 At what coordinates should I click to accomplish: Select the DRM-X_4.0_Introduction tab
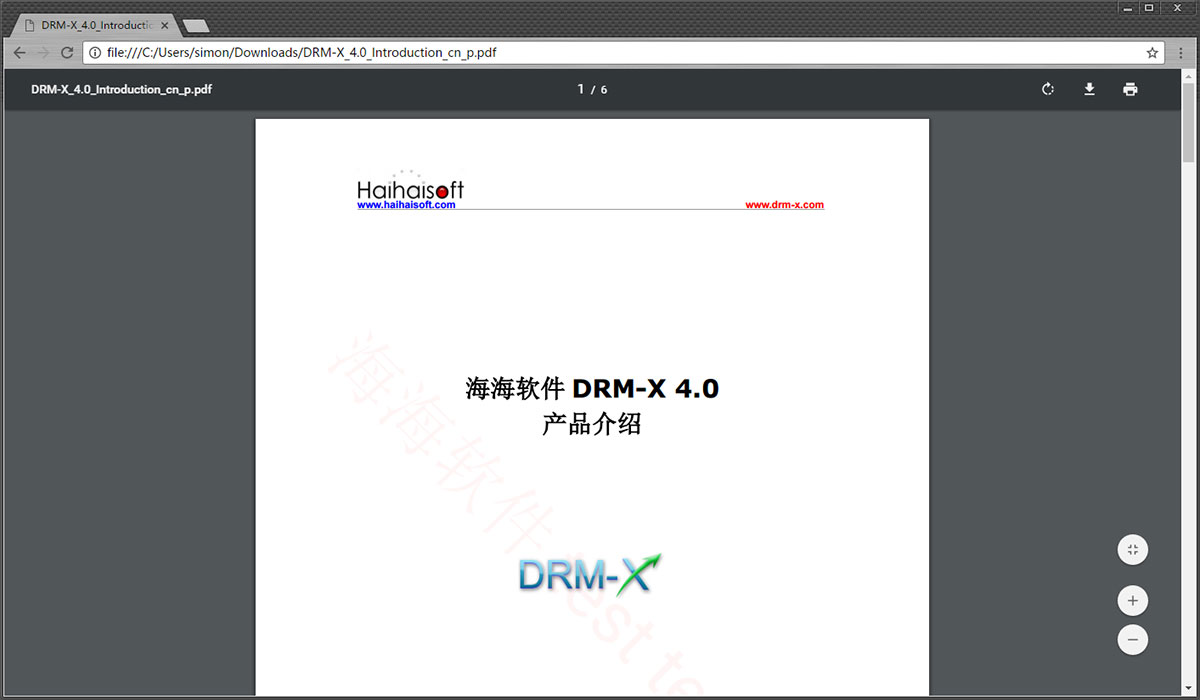coord(97,24)
